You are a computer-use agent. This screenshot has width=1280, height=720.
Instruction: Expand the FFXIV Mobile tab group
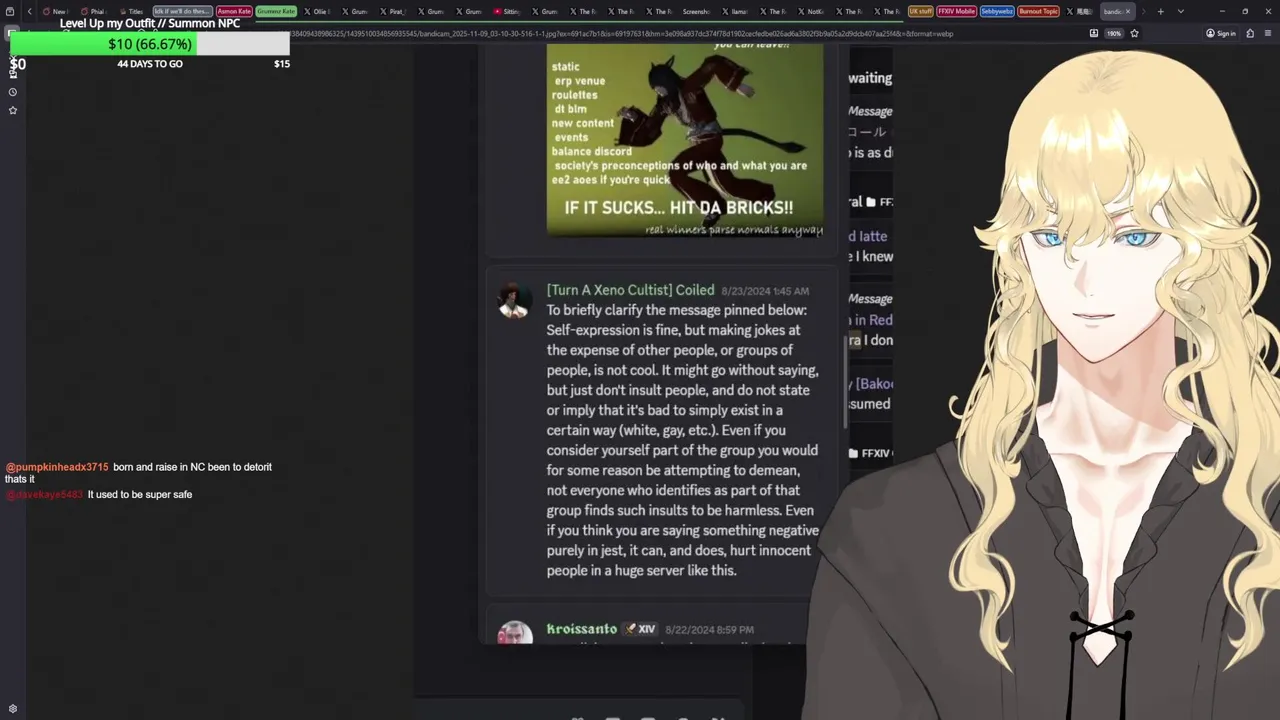click(x=956, y=11)
